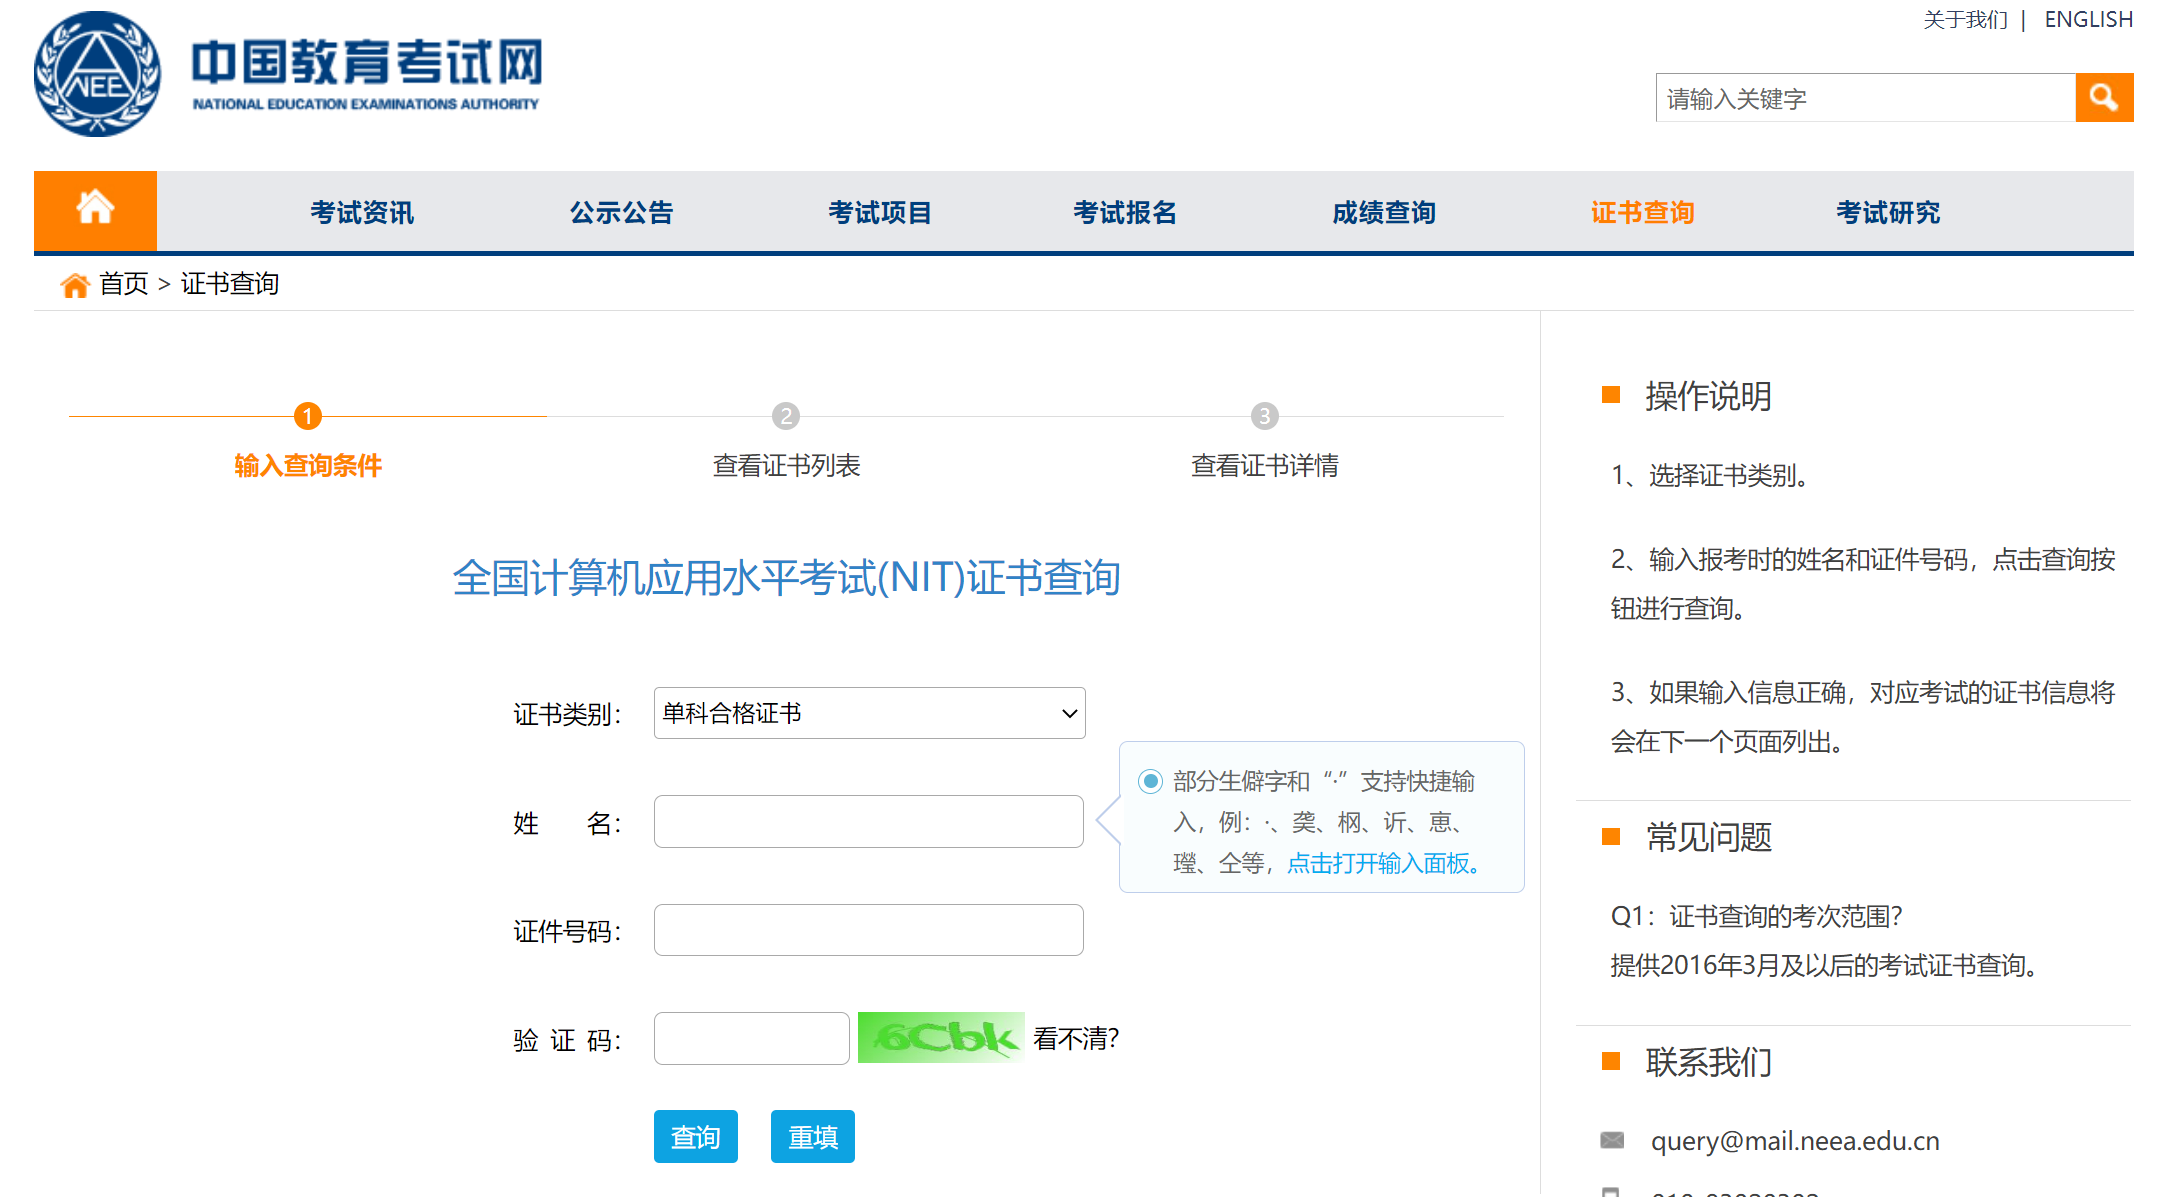Select the radio button in the hint tooltip

[x=1150, y=781]
